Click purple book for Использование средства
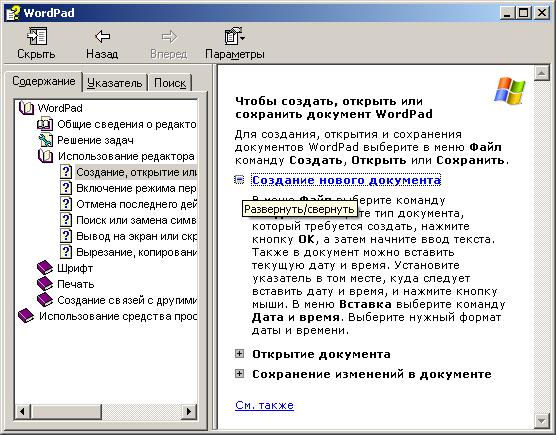The width and height of the screenshot is (556, 435). point(26,316)
